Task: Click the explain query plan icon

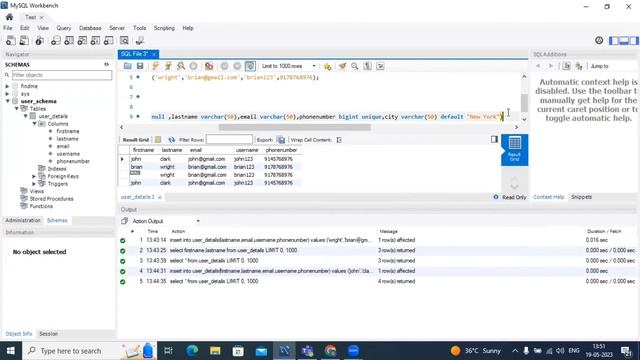Action: (181, 66)
